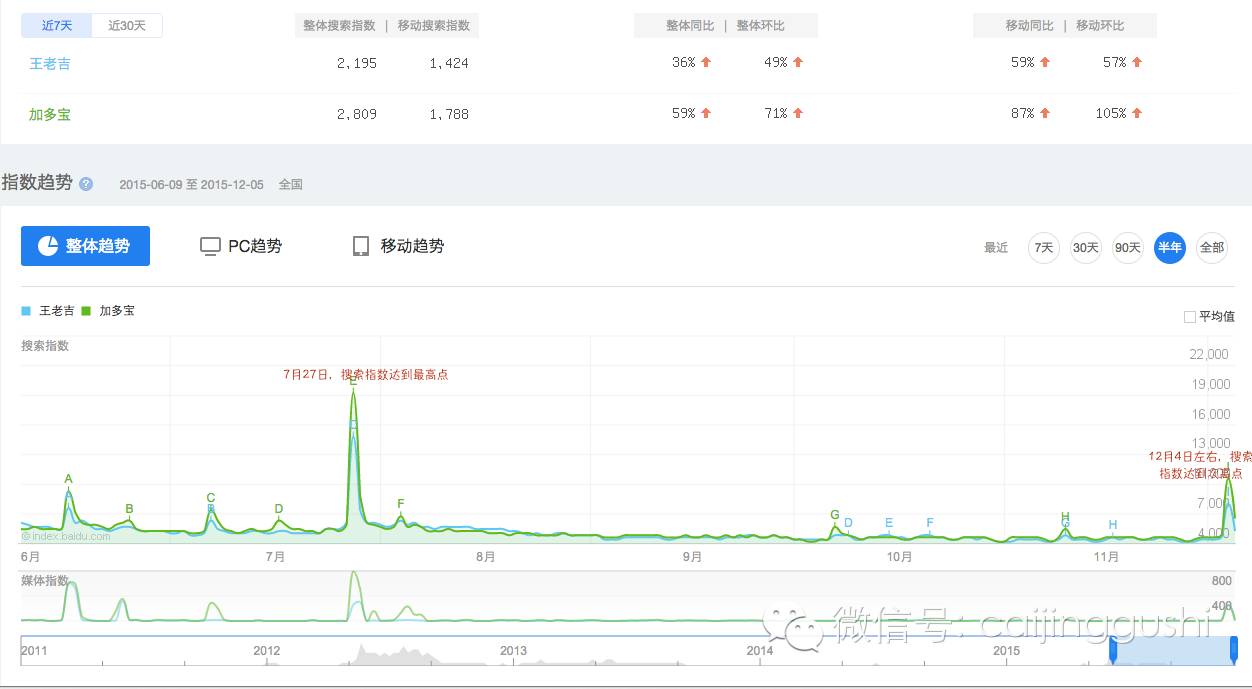Click up arrow beside 加多宝 105% 移动环比
The image size is (1252, 689).
tap(1137, 113)
